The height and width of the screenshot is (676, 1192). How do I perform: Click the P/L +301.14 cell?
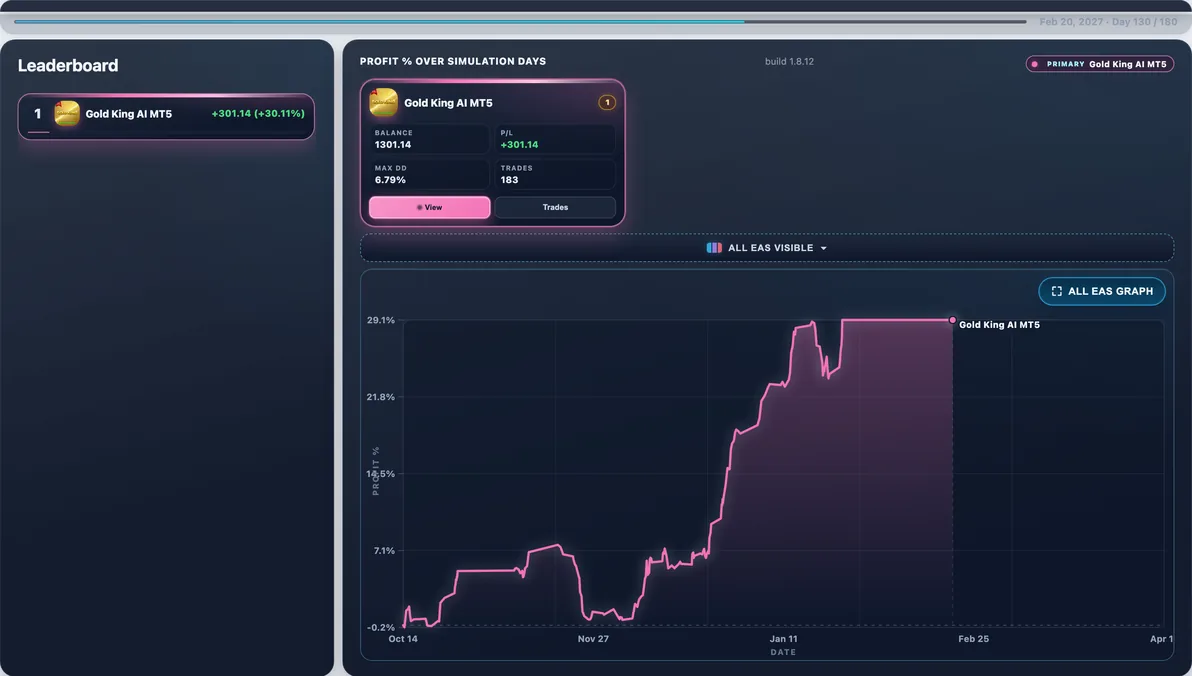(555, 139)
